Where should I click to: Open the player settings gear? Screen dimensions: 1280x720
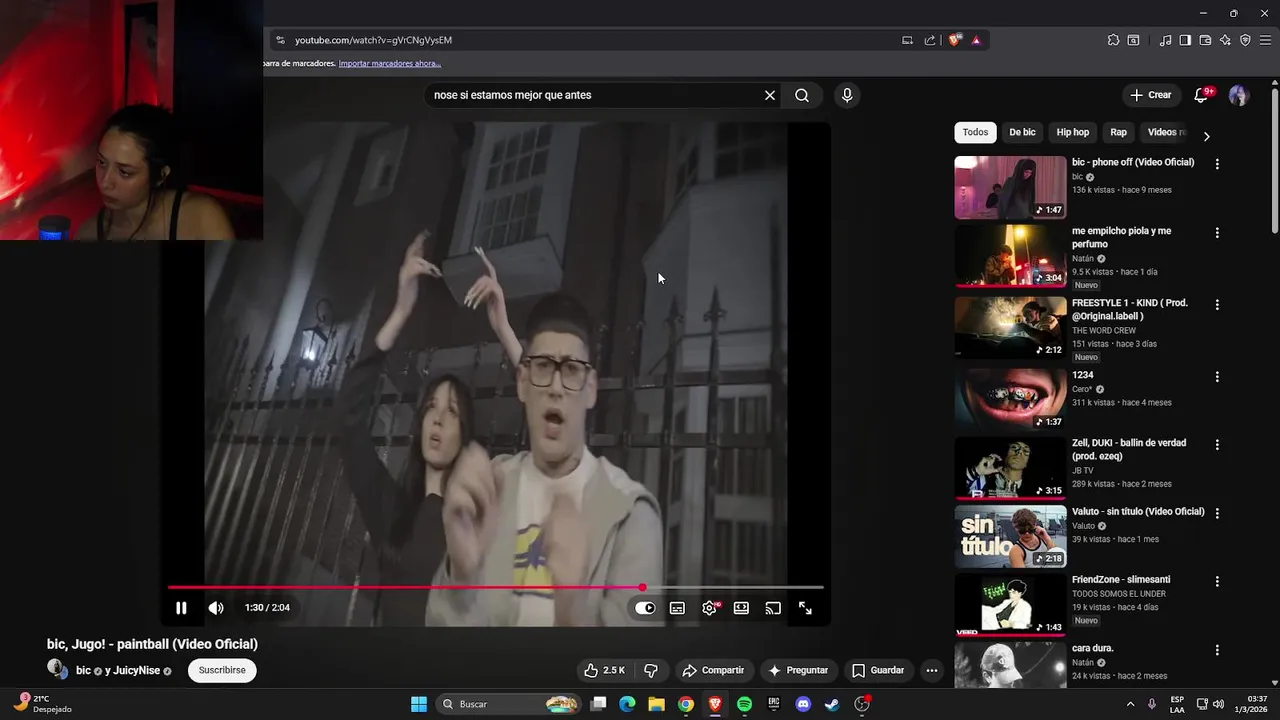click(710, 608)
